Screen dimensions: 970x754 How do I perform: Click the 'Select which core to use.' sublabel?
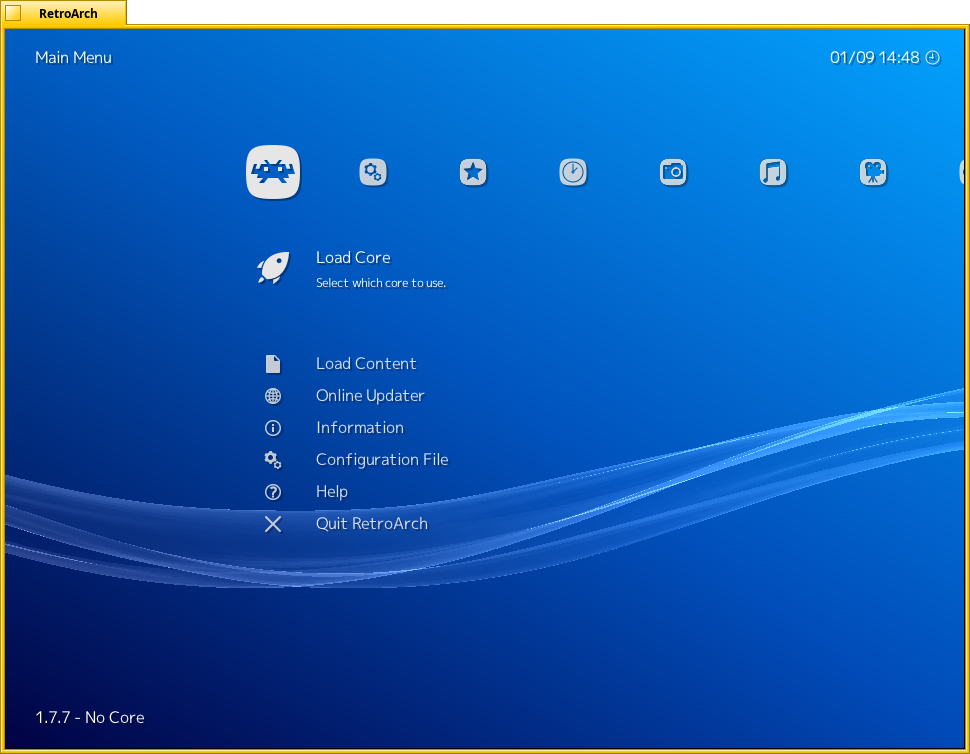tap(381, 283)
